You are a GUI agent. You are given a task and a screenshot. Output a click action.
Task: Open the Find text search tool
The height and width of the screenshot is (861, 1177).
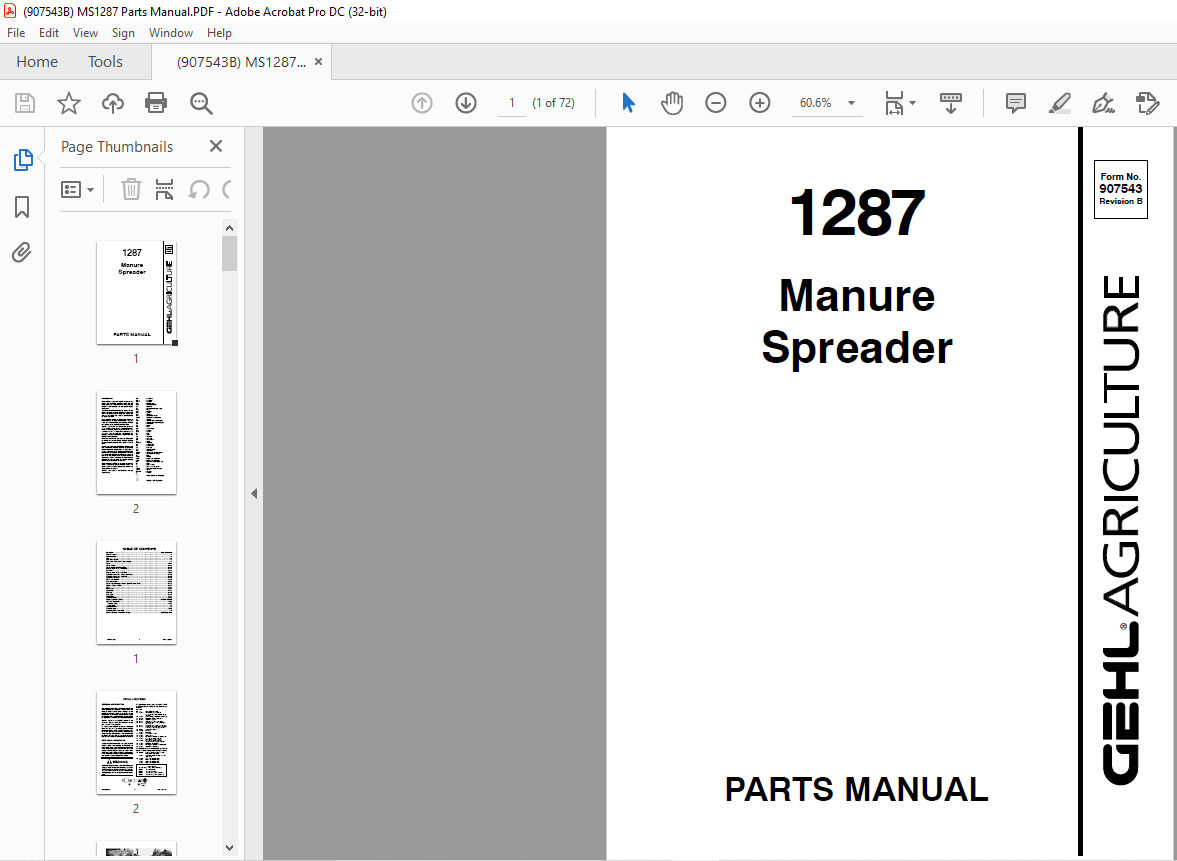(x=201, y=103)
